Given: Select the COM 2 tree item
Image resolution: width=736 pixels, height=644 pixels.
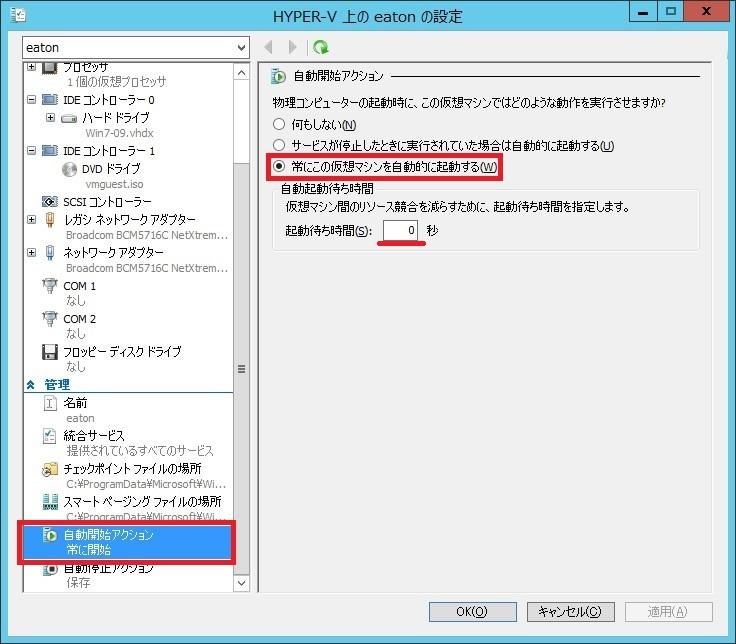Looking at the screenshot, I should pyautogui.click(x=79, y=319).
